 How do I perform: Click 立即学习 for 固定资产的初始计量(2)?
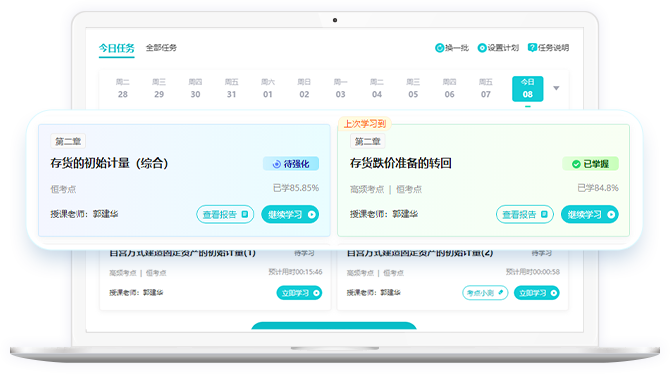[x=537, y=293]
